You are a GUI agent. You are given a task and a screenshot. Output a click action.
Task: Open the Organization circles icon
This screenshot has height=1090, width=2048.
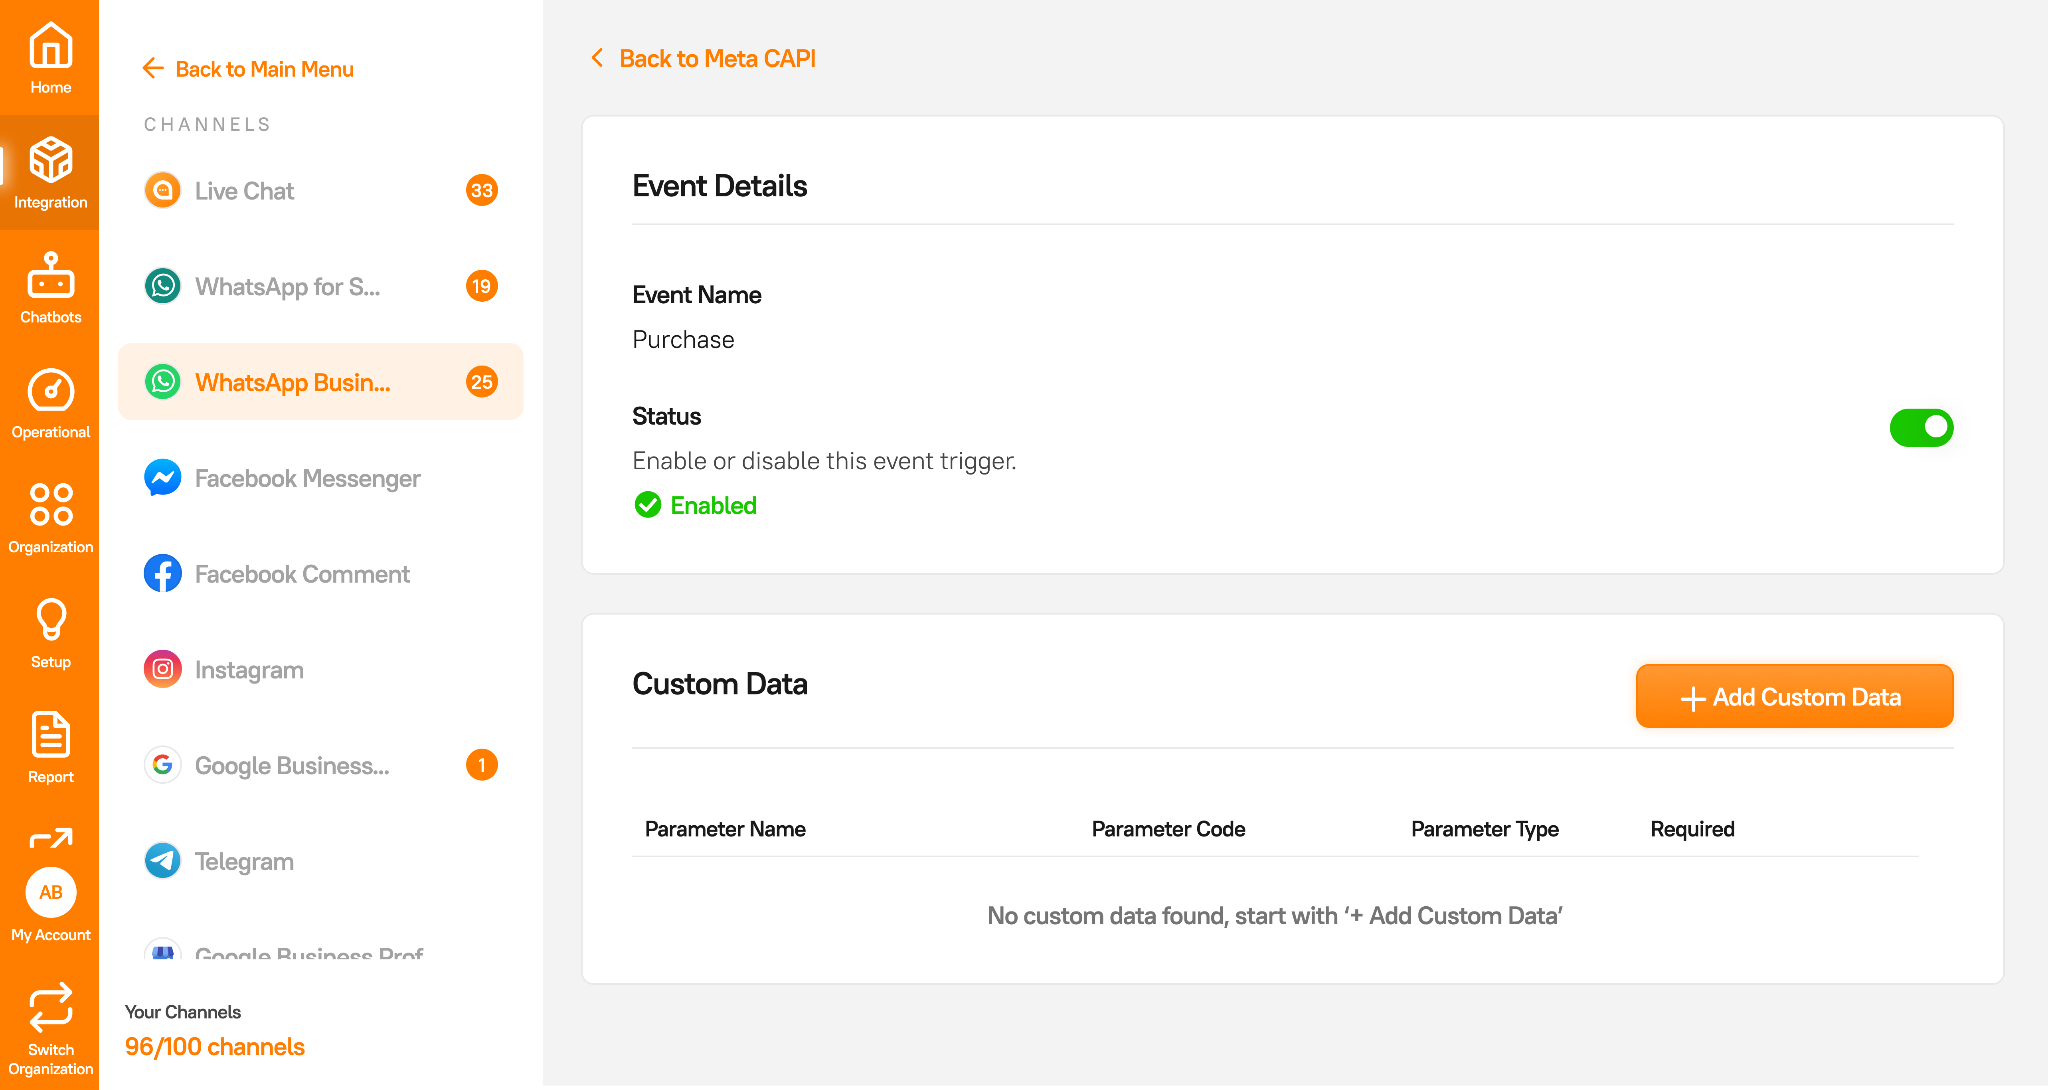50,504
